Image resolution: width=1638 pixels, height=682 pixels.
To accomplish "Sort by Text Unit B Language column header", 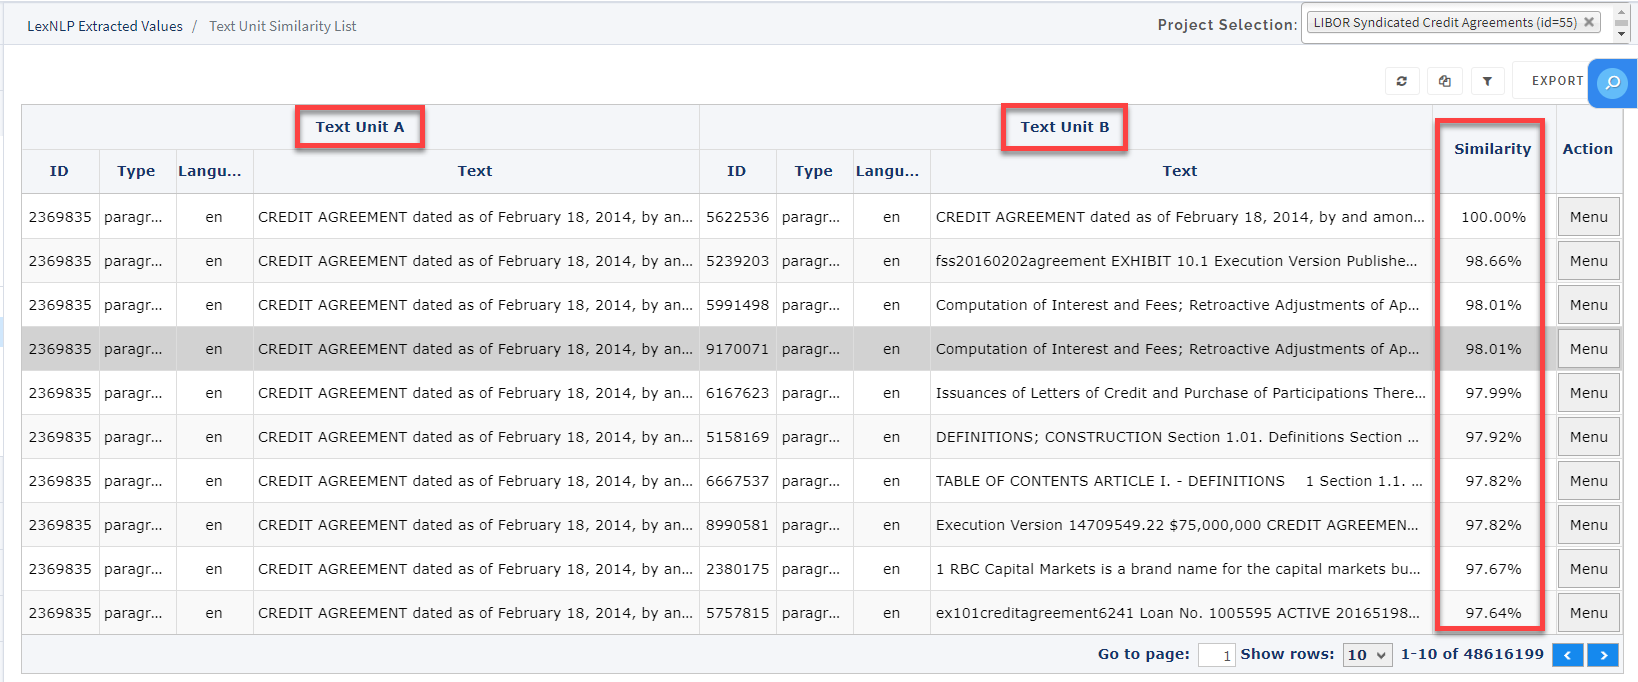I will 891,171.
